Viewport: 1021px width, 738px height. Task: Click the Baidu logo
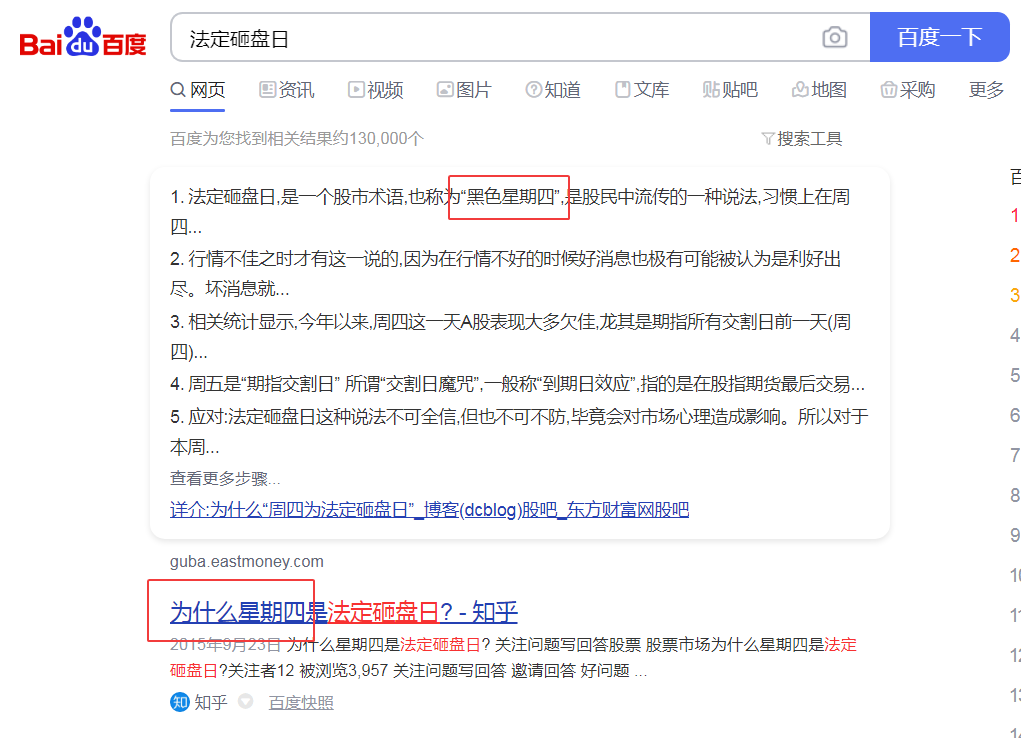click(x=83, y=37)
